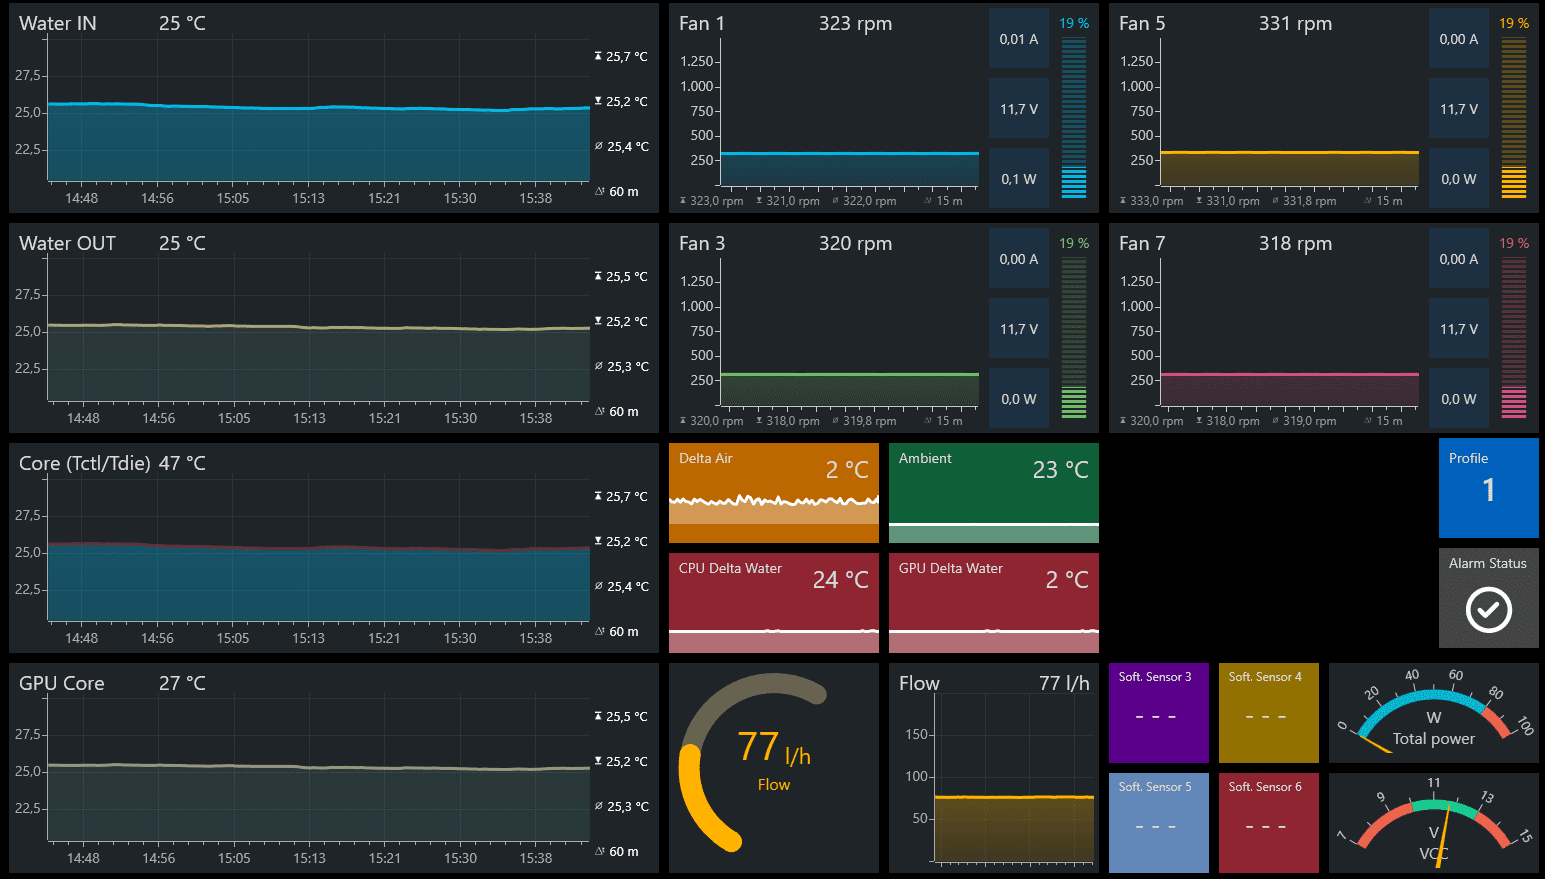
Task: Select Fan 5 current value 0,00 A
Action: (1459, 39)
